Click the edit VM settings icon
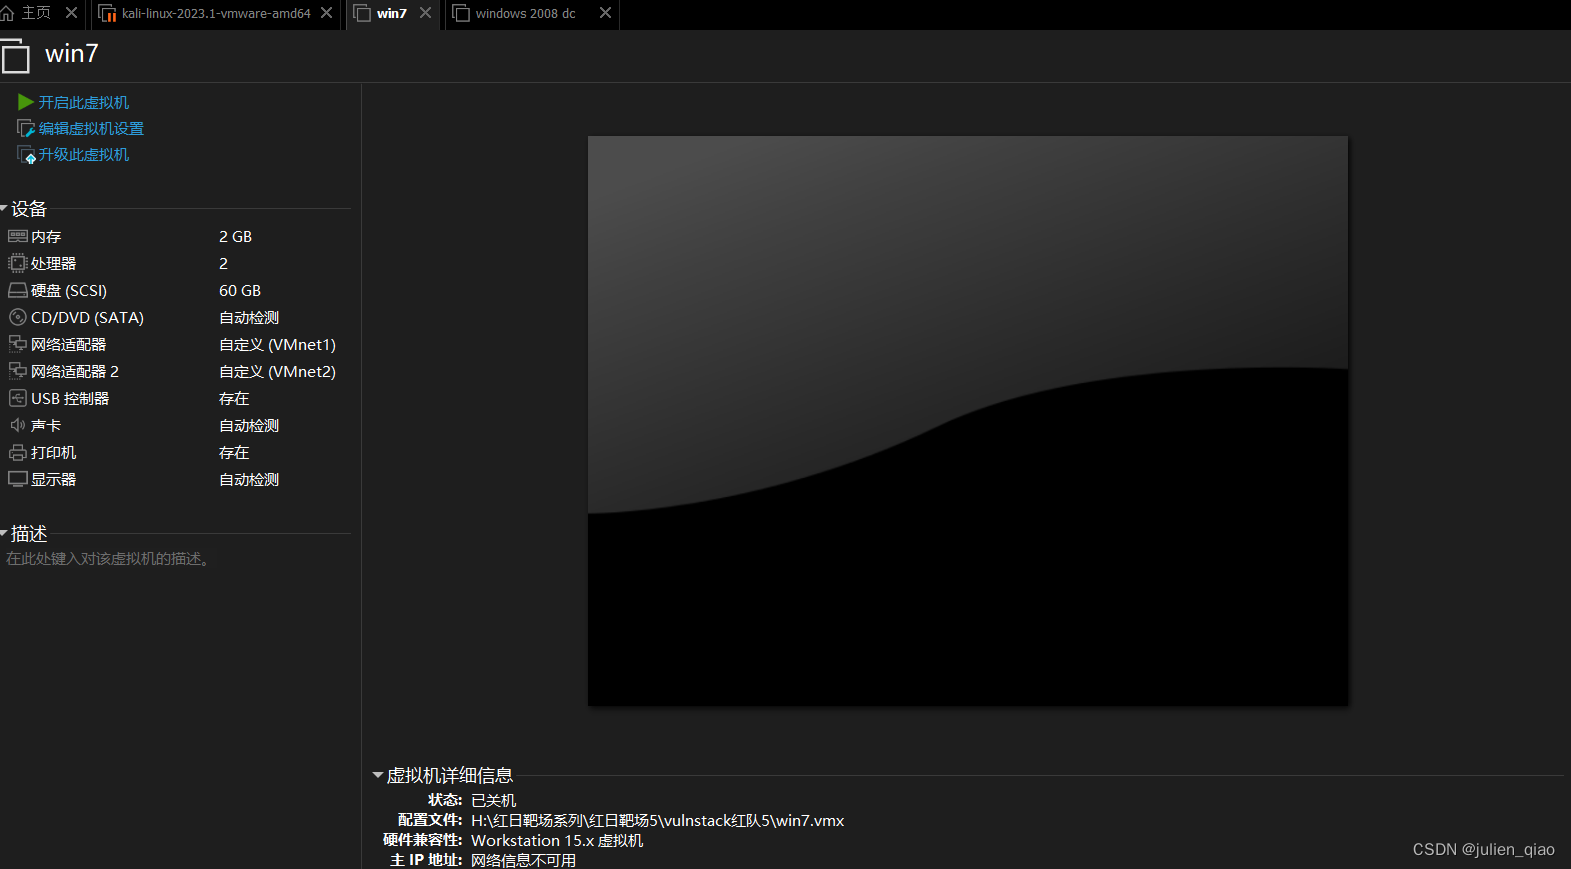Viewport: 1571px width, 869px height. [x=26, y=128]
